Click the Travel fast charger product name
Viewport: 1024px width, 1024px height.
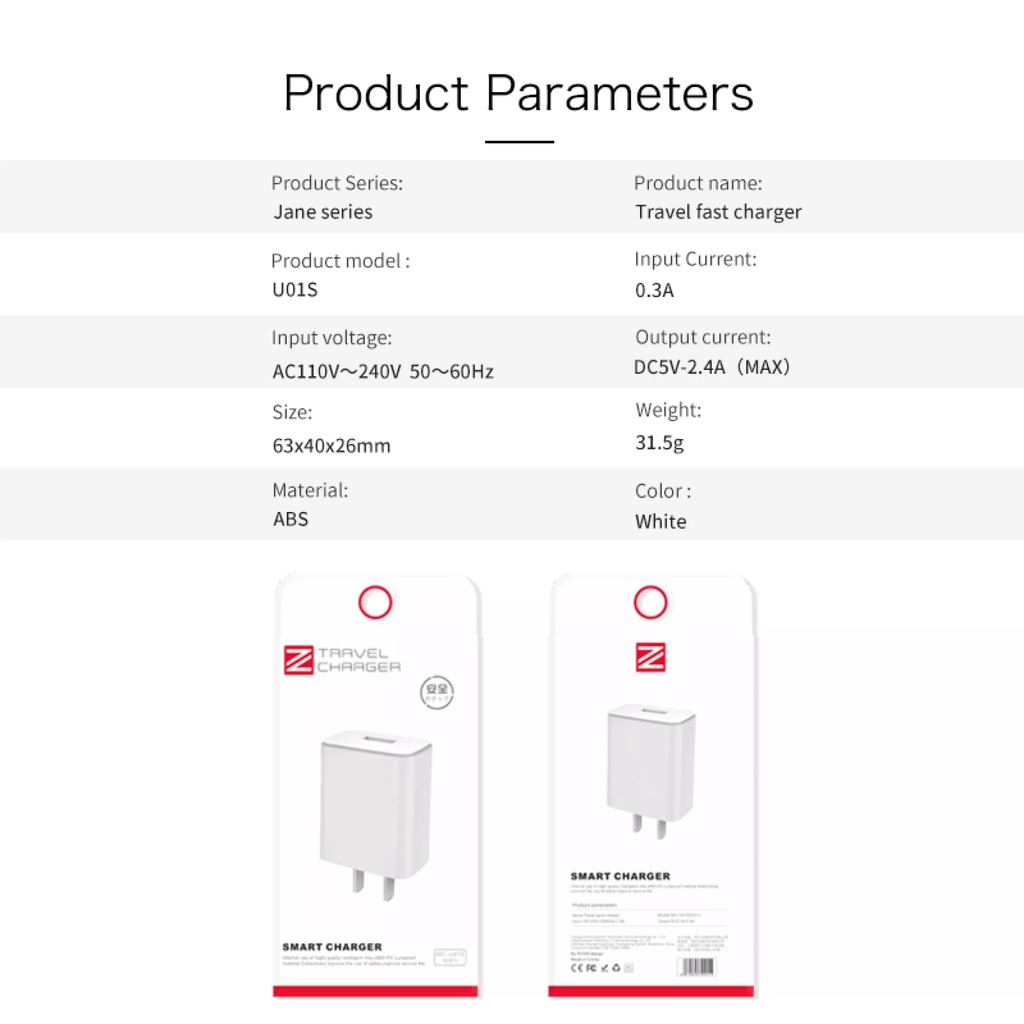point(718,212)
